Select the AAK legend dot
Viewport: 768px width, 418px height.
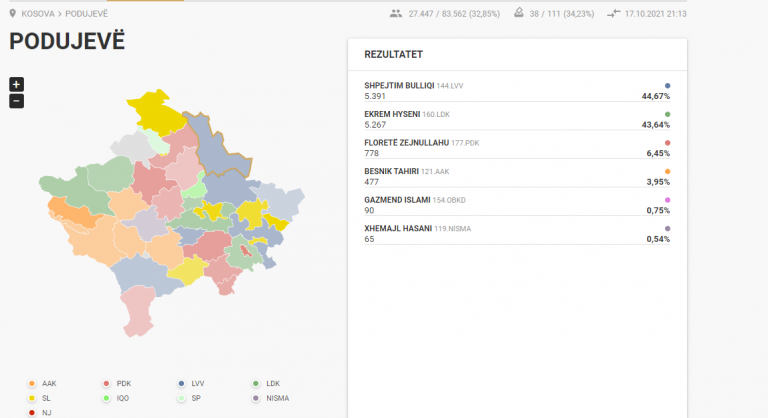(32, 384)
